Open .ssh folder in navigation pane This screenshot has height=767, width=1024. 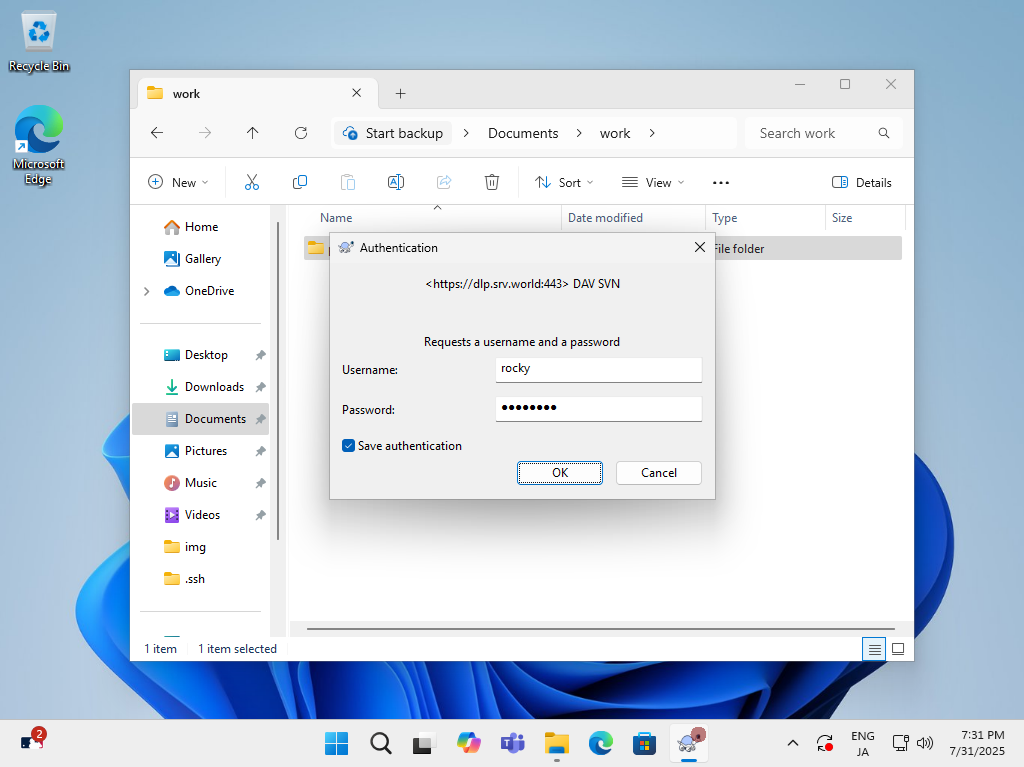(x=200, y=579)
